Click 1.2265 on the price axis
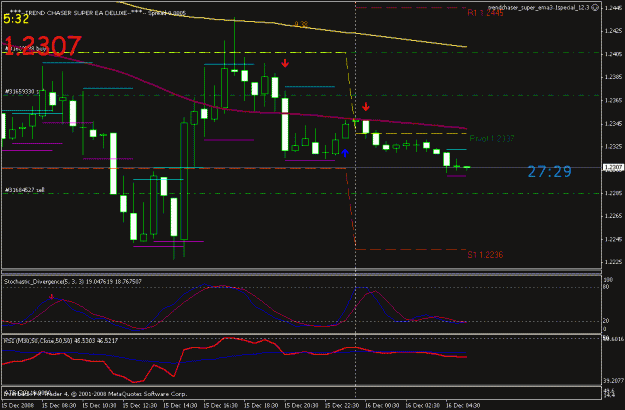 [x=613, y=216]
